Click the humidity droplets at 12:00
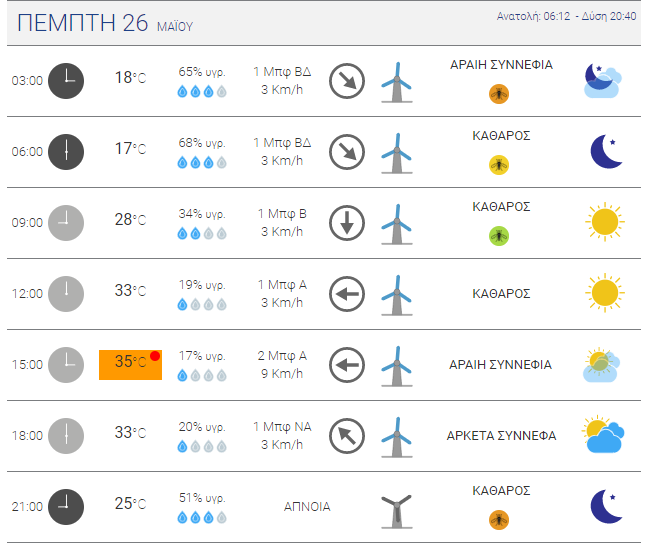This screenshot has width=648, height=544. [x=201, y=304]
